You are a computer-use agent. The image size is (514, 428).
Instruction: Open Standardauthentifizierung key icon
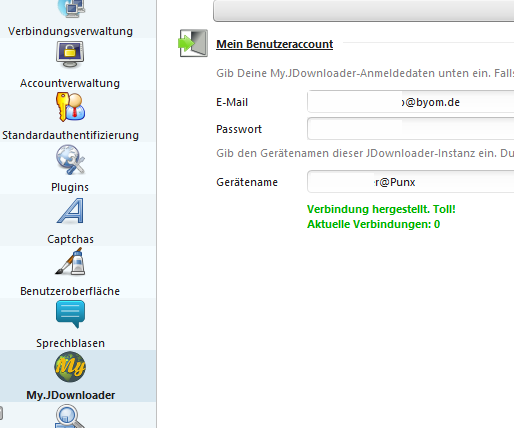[70, 107]
